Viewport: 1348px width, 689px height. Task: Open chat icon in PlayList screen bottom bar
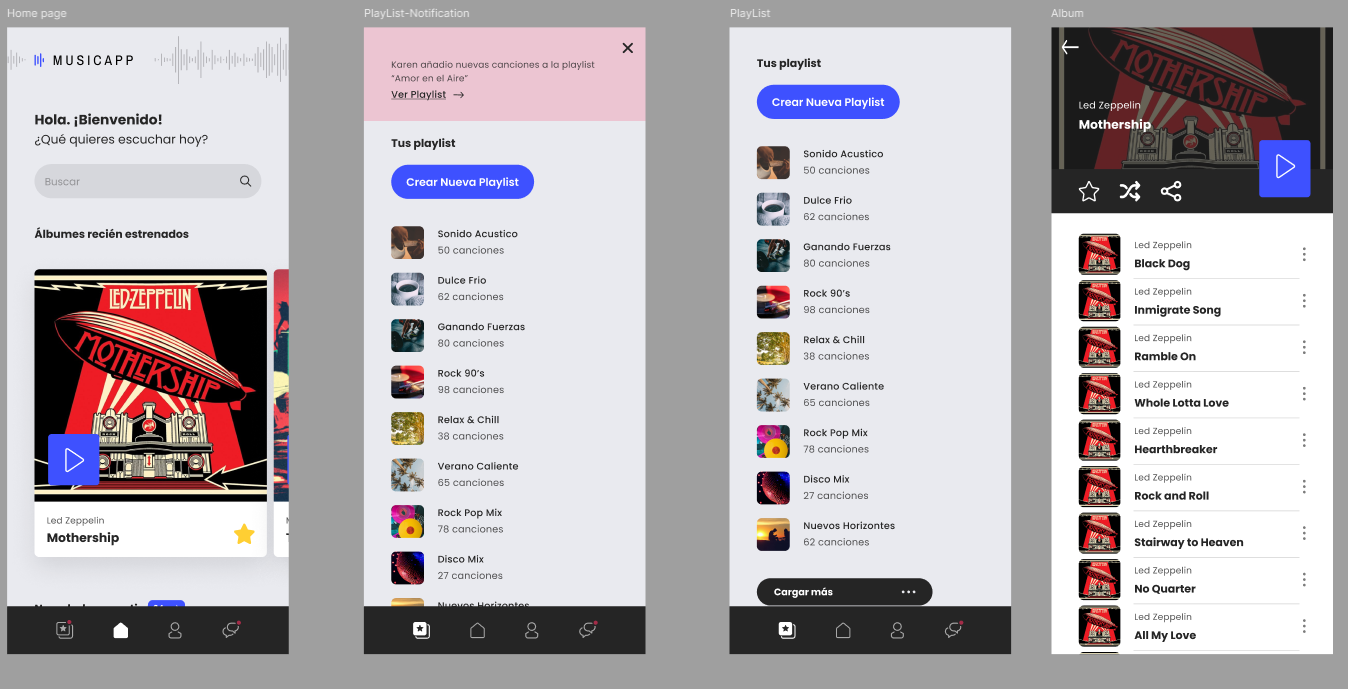pos(953,630)
